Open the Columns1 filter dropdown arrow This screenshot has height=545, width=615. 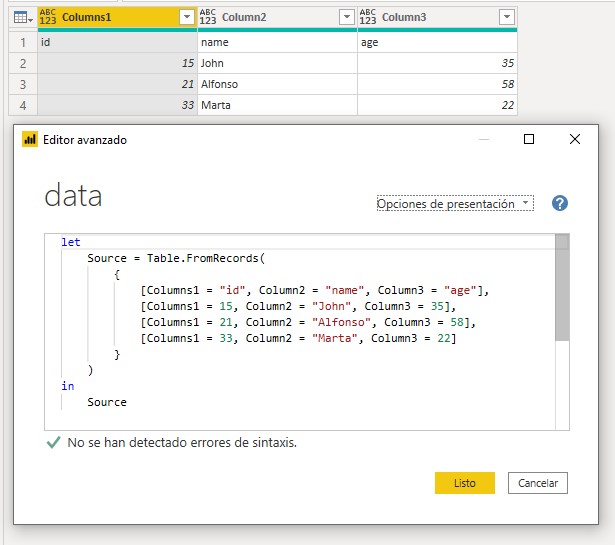(187, 17)
